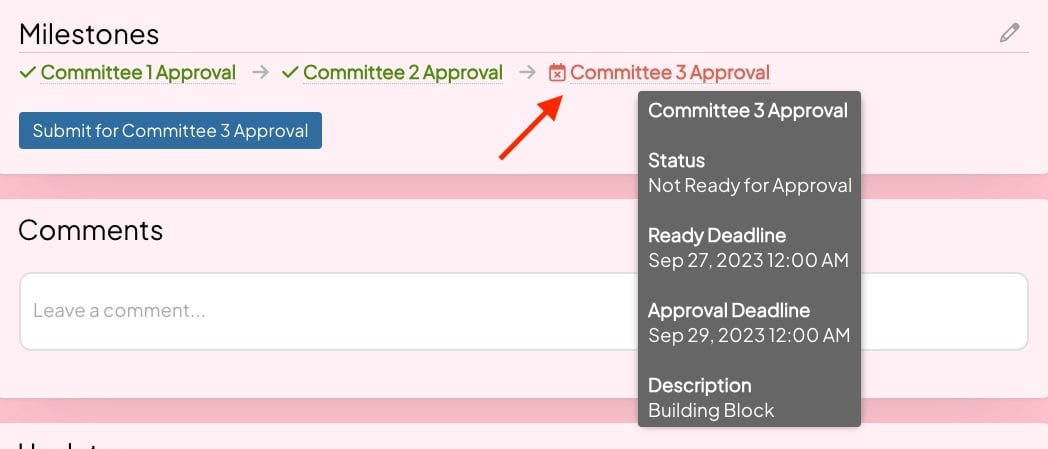
Task: Click the tooltip title Committee 3 Approval
Action: click(x=748, y=111)
